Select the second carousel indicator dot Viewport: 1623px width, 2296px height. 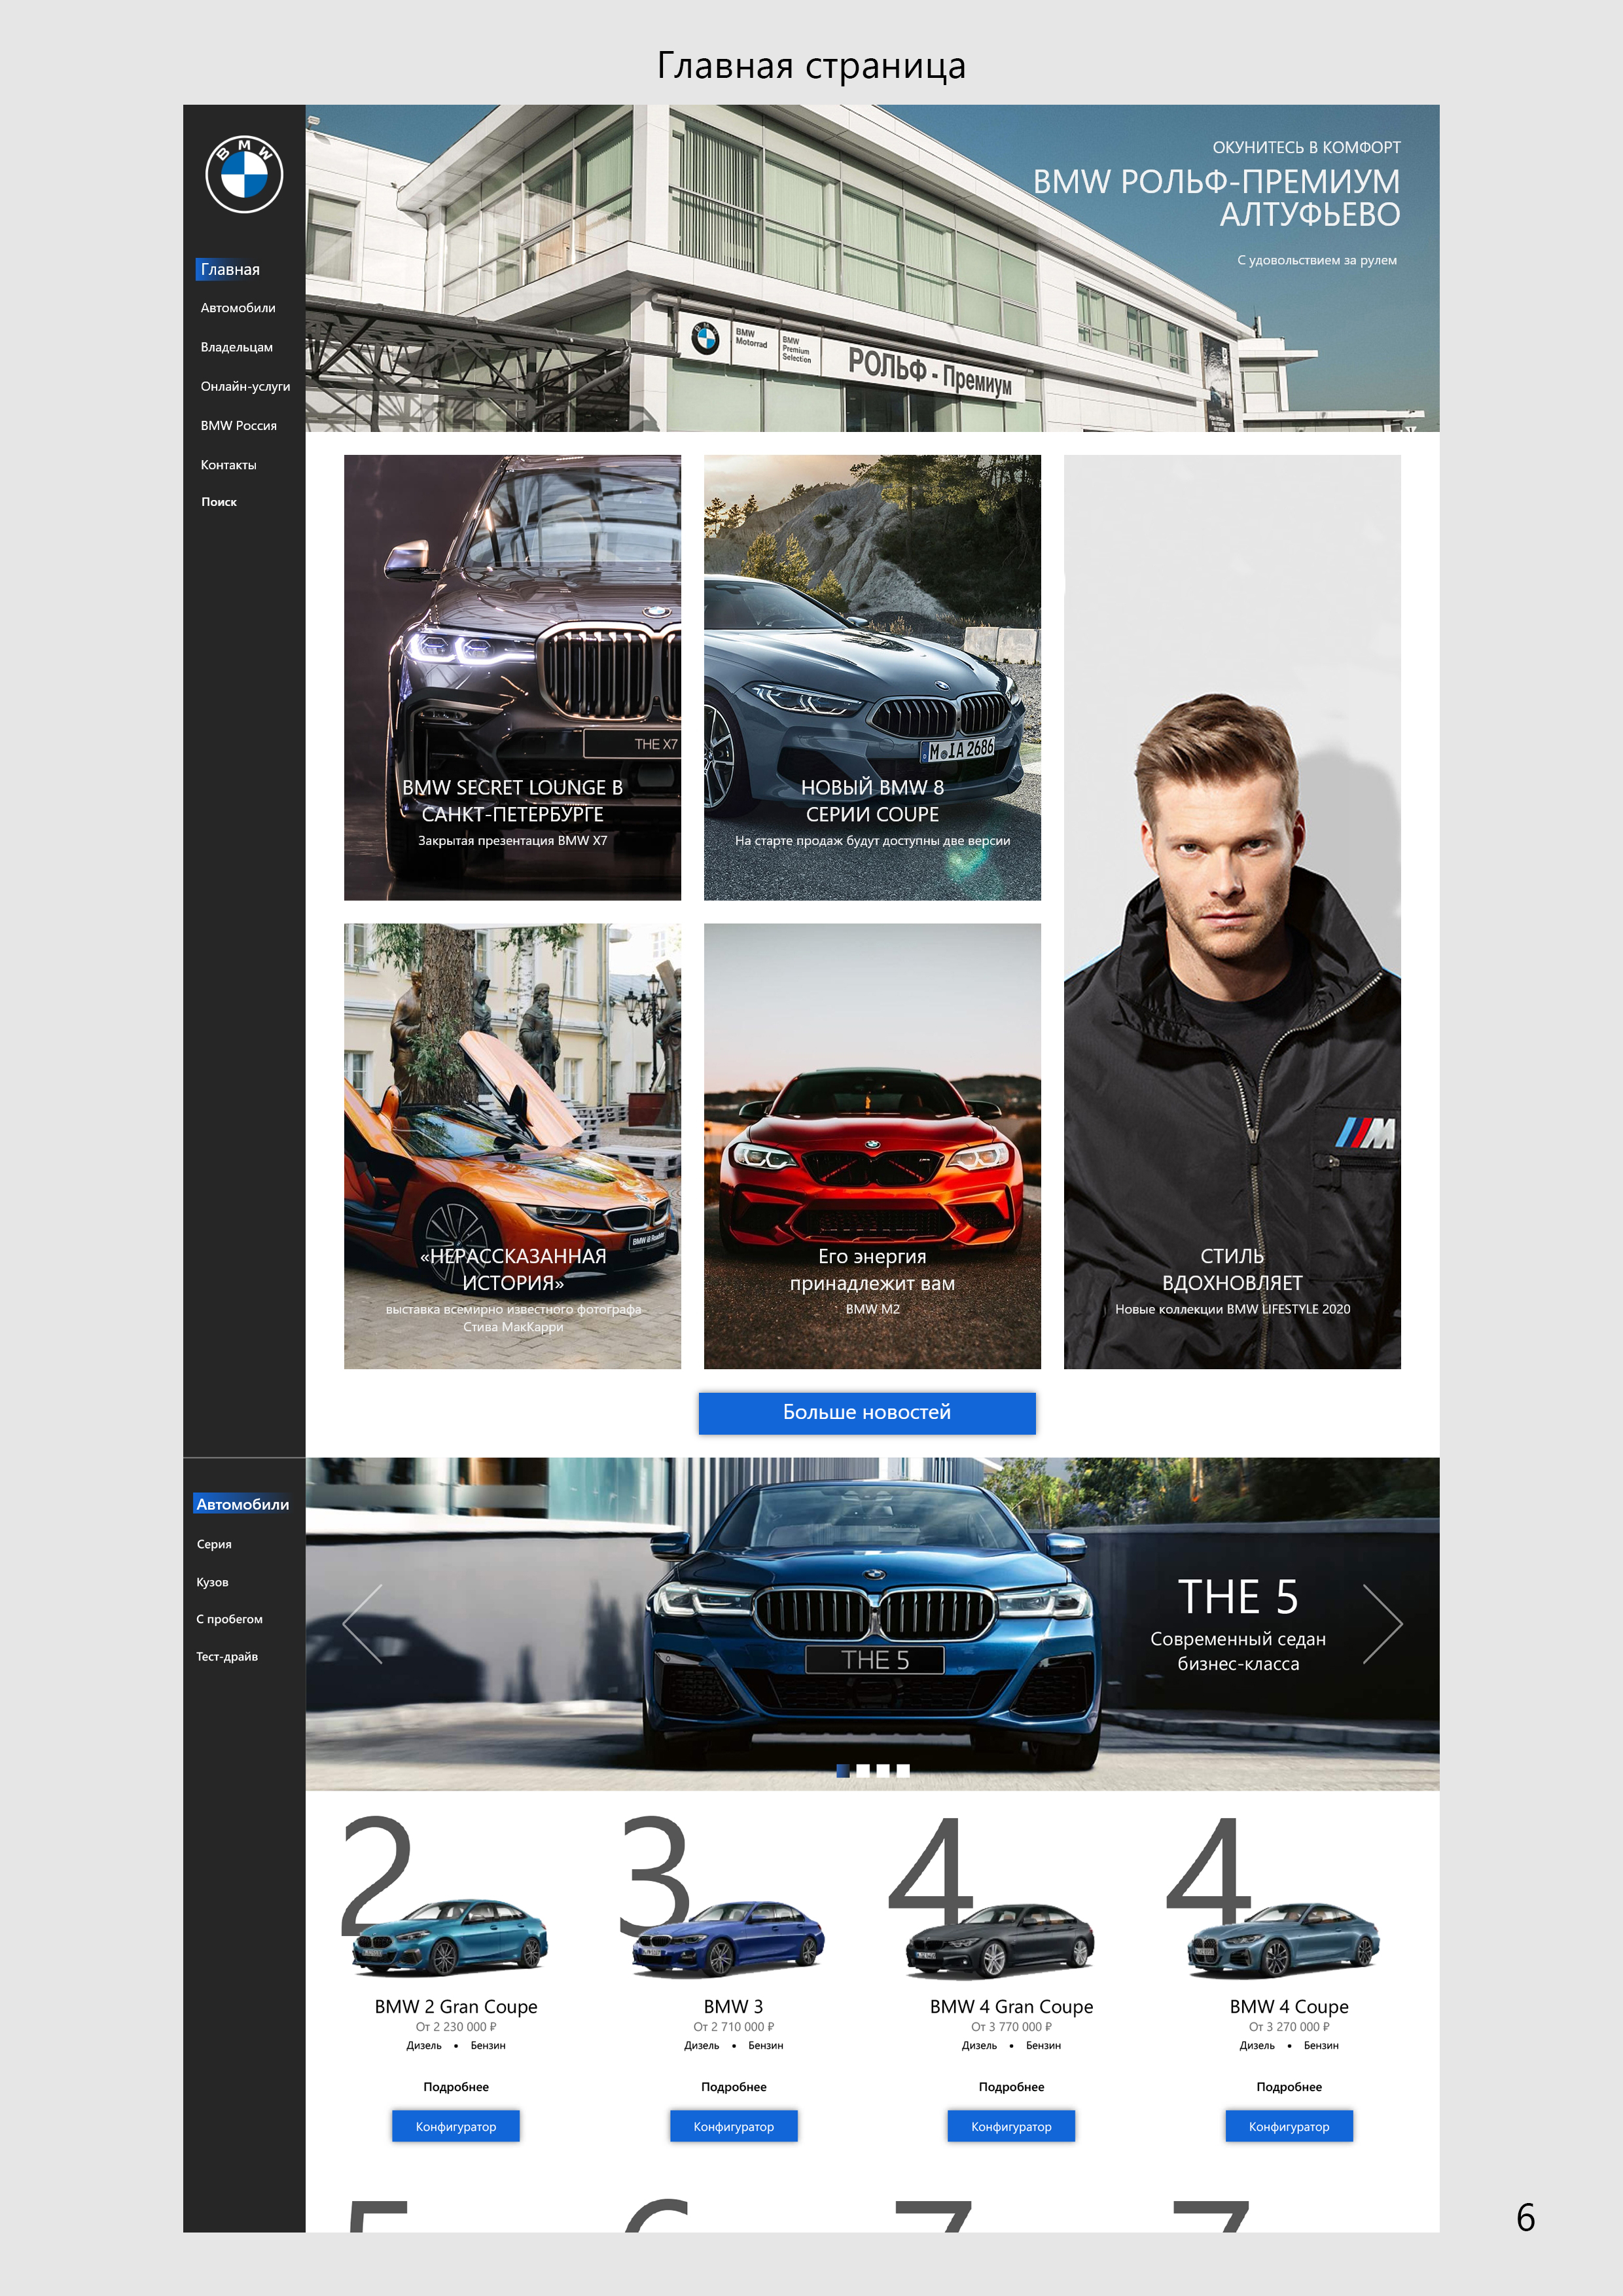click(863, 1770)
